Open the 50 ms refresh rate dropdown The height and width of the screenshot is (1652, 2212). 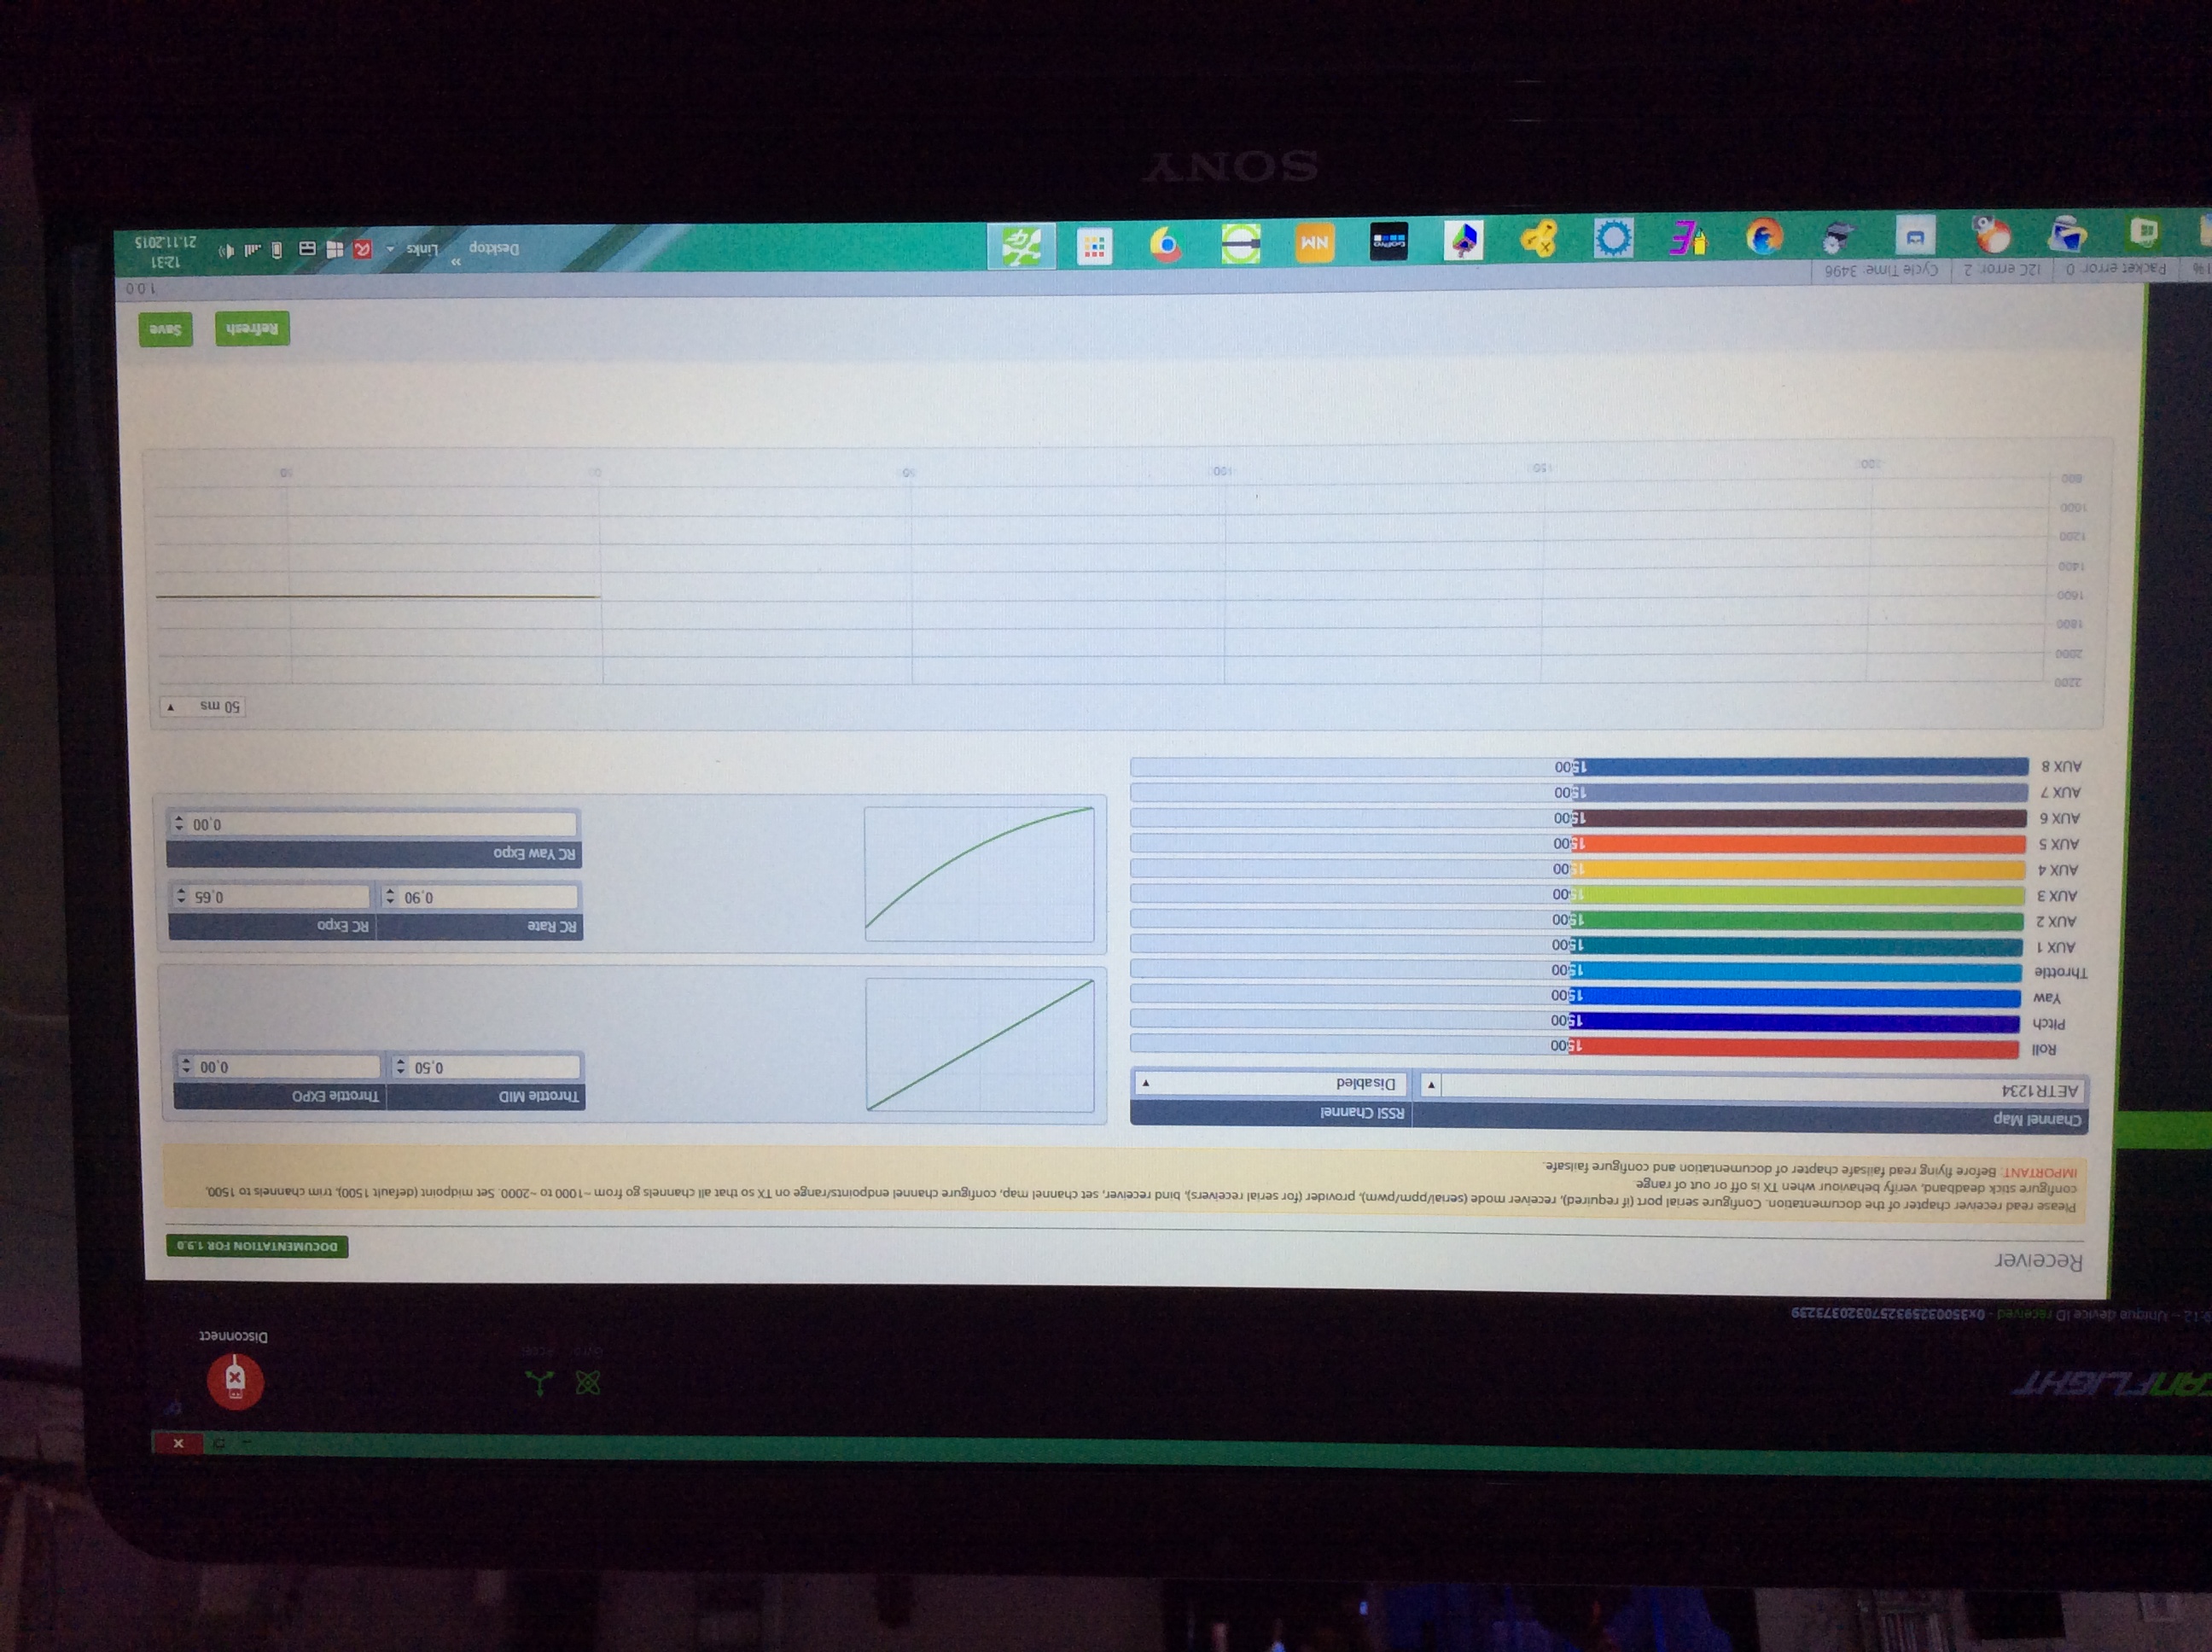pyautogui.click(x=203, y=707)
